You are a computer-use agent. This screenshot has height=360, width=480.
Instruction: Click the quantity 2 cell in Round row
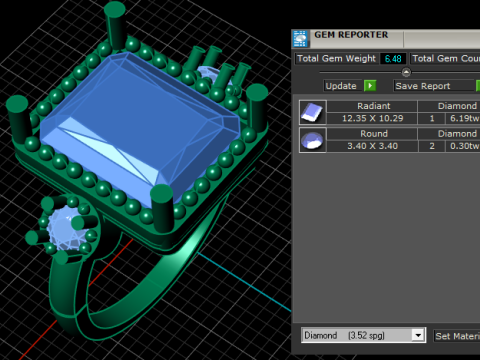click(432, 146)
